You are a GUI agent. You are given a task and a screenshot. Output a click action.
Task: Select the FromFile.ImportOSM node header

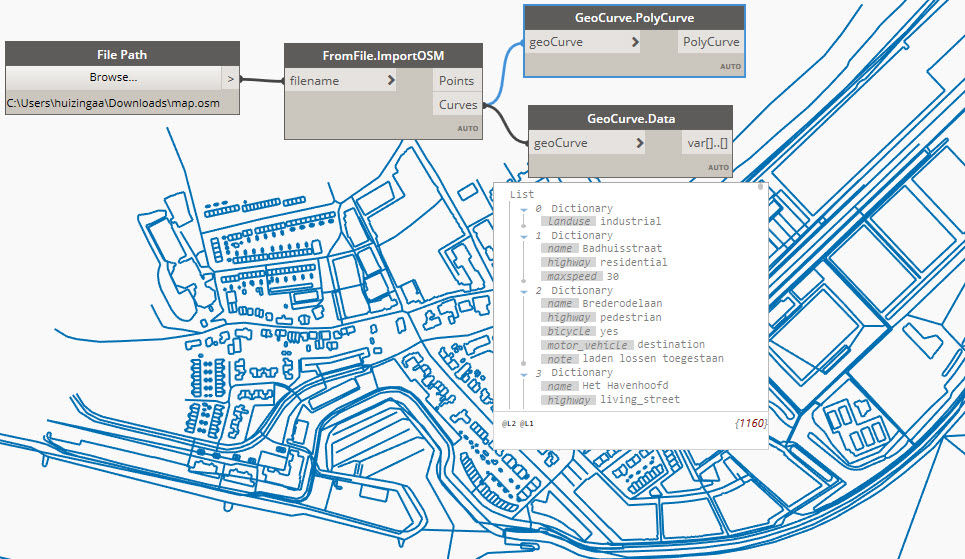coord(383,55)
